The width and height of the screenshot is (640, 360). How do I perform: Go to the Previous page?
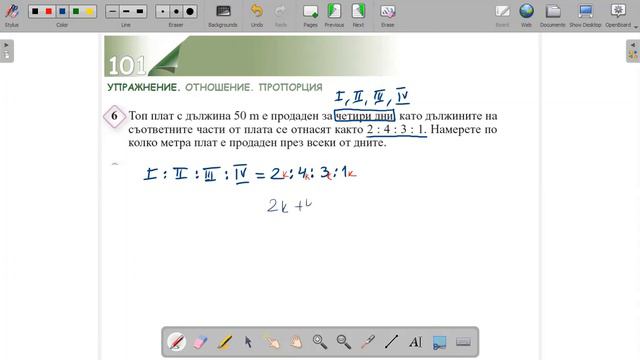click(334, 15)
